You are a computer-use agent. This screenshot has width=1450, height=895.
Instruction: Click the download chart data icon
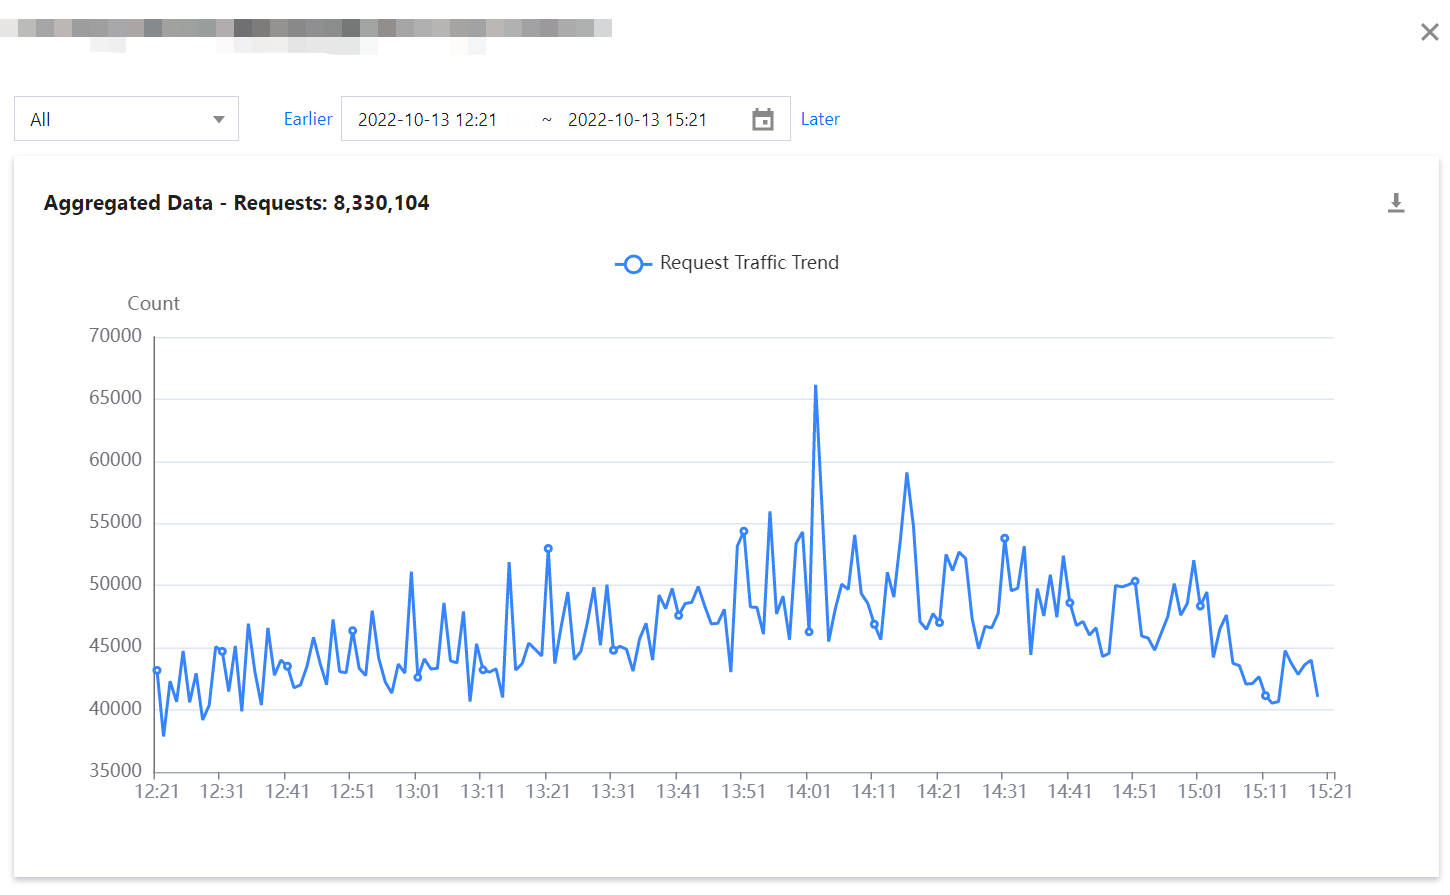tap(1396, 203)
